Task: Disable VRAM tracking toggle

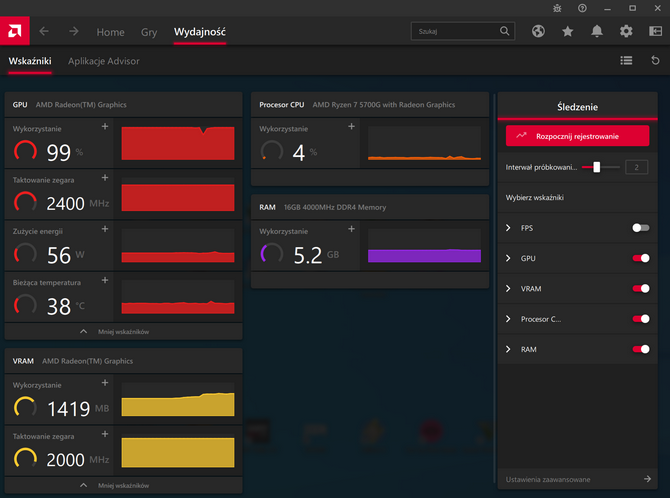Action: pos(641,289)
